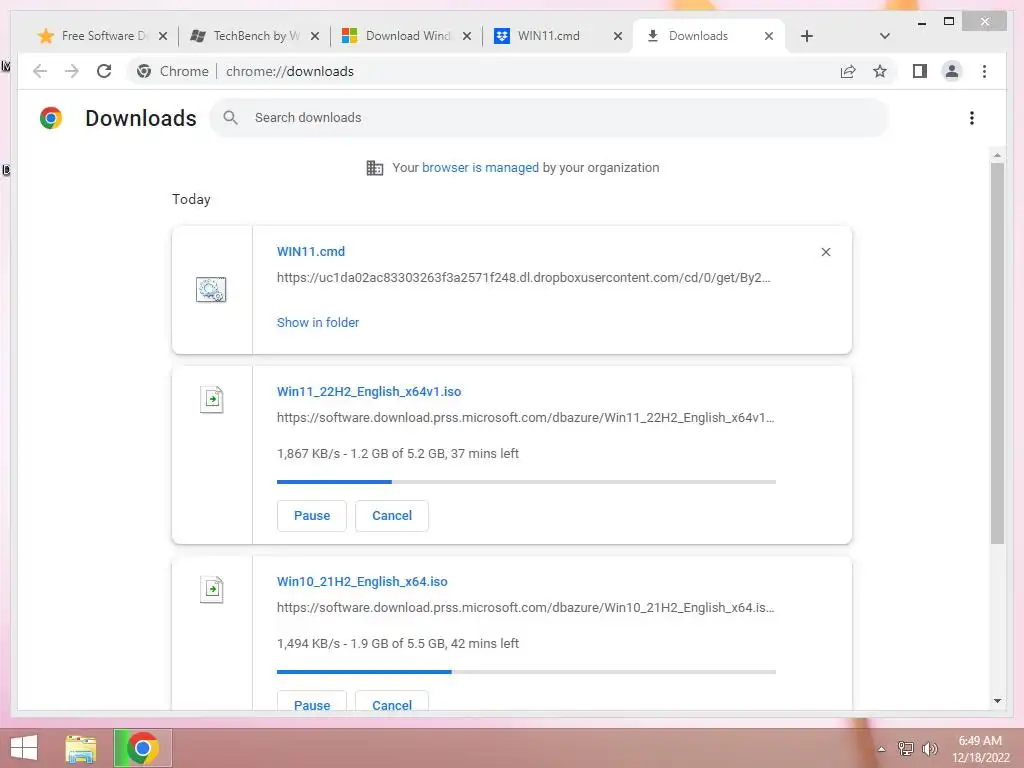Click the Win10 iso download progress bar

click(526, 672)
